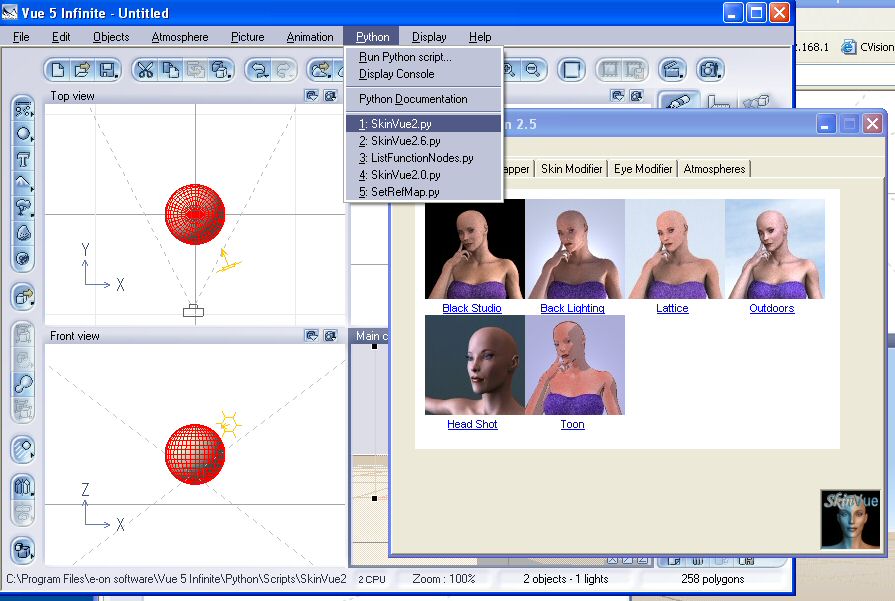Add a plant with the tree icon
Image resolution: width=895 pixels, height=601 pixels.
pos(23,208)
